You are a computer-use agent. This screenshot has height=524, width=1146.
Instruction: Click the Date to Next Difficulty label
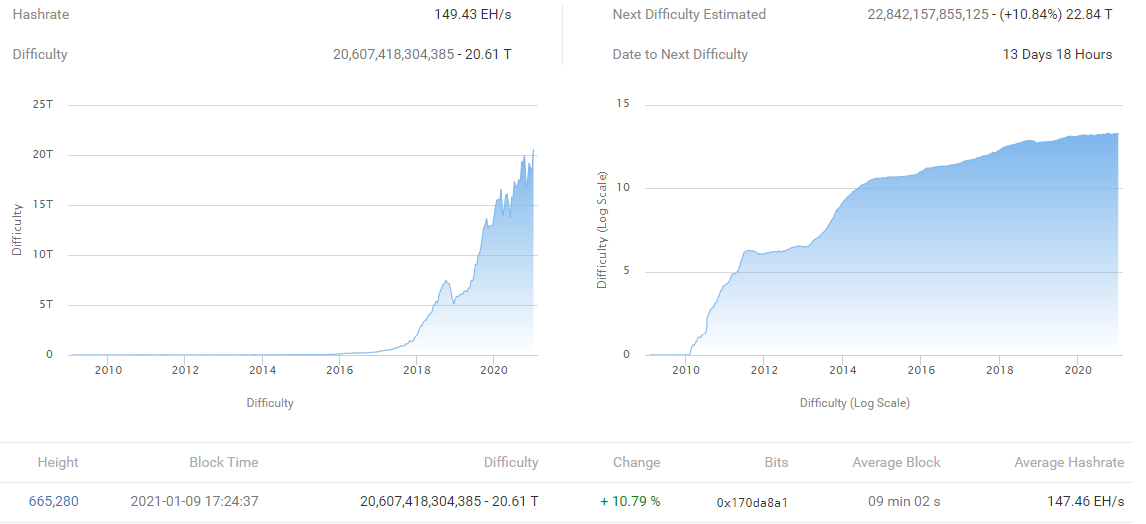click(x=680, y=55)
